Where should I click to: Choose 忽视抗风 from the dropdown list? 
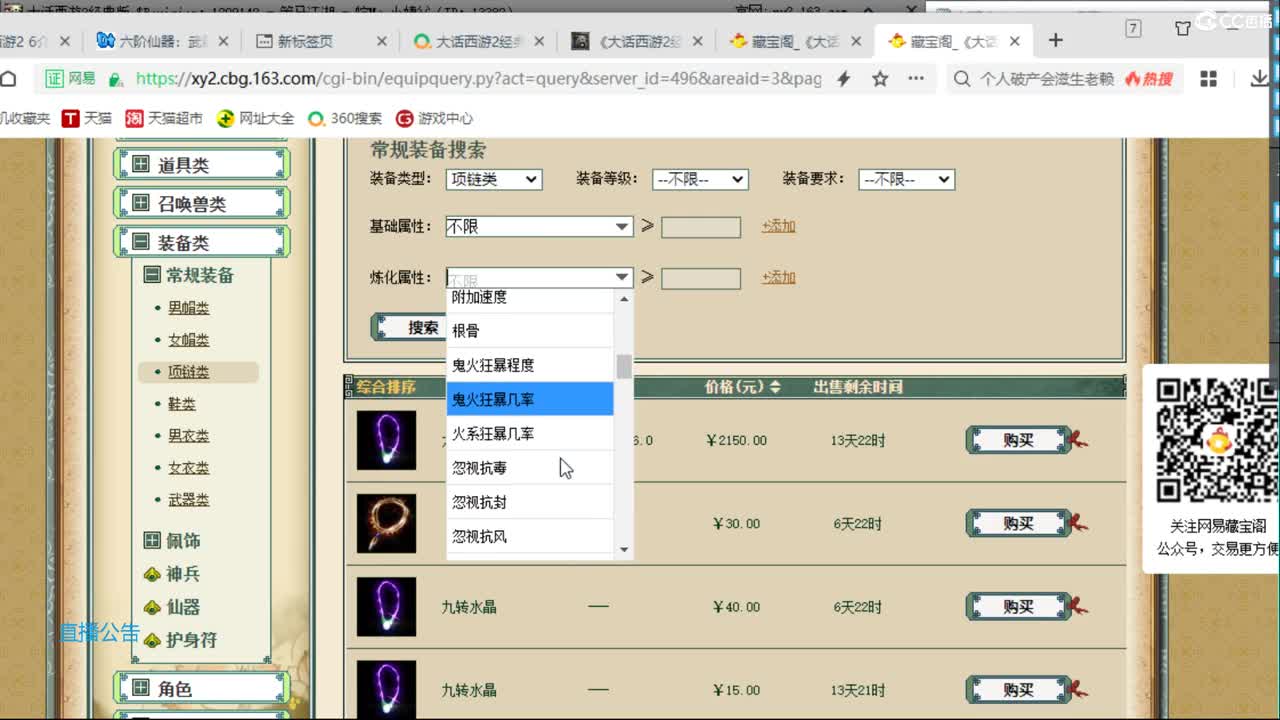529,536
